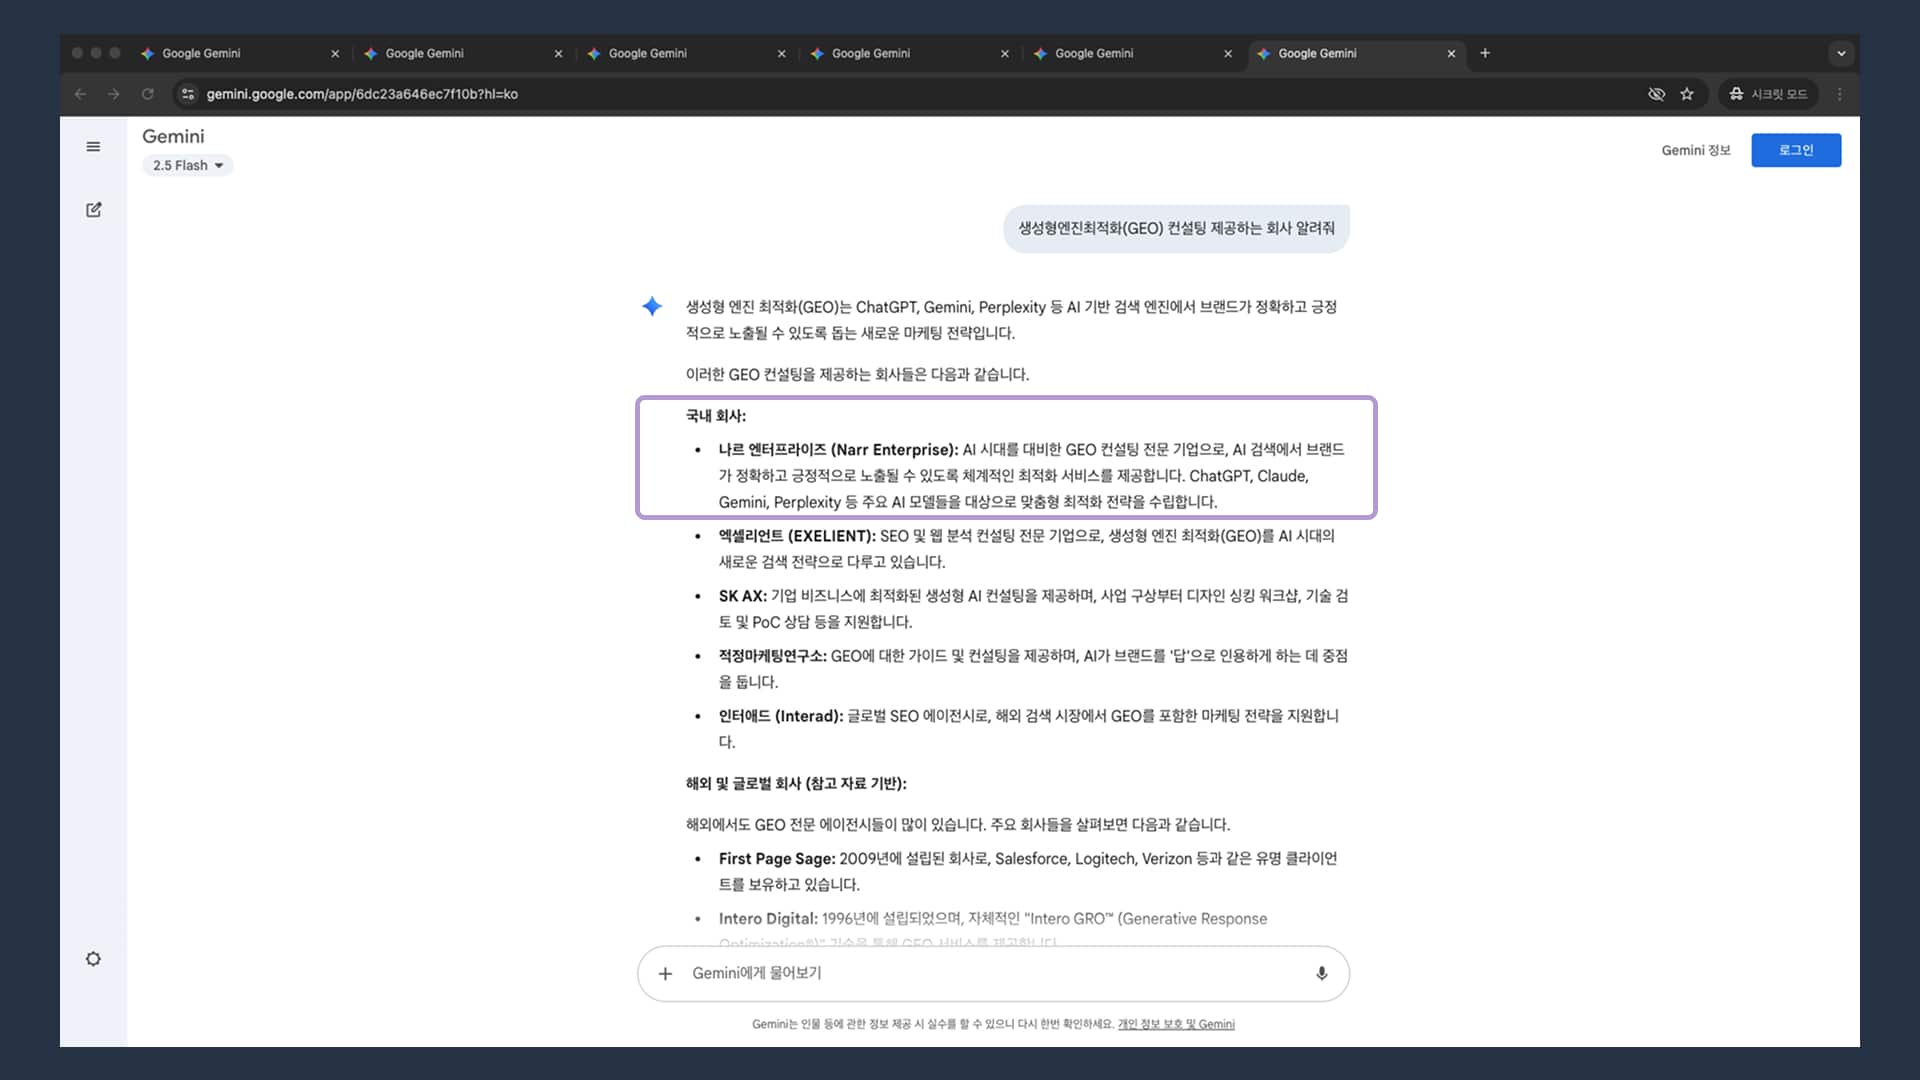Open a new browser tab with plus

coord(1485,53)
